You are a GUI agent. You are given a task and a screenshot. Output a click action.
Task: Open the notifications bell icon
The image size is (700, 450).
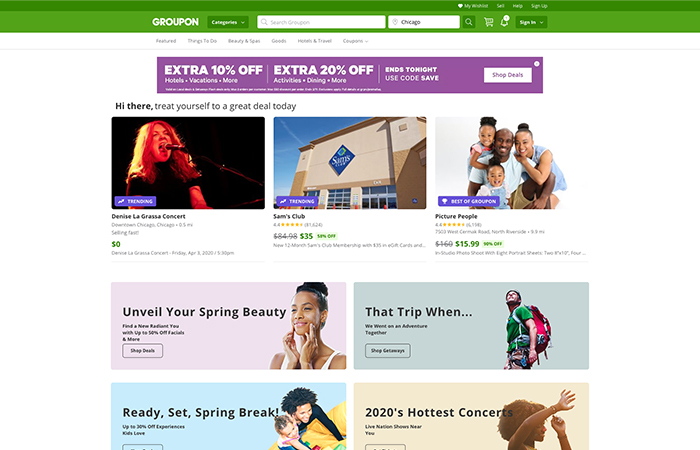(x=504, y=21)
